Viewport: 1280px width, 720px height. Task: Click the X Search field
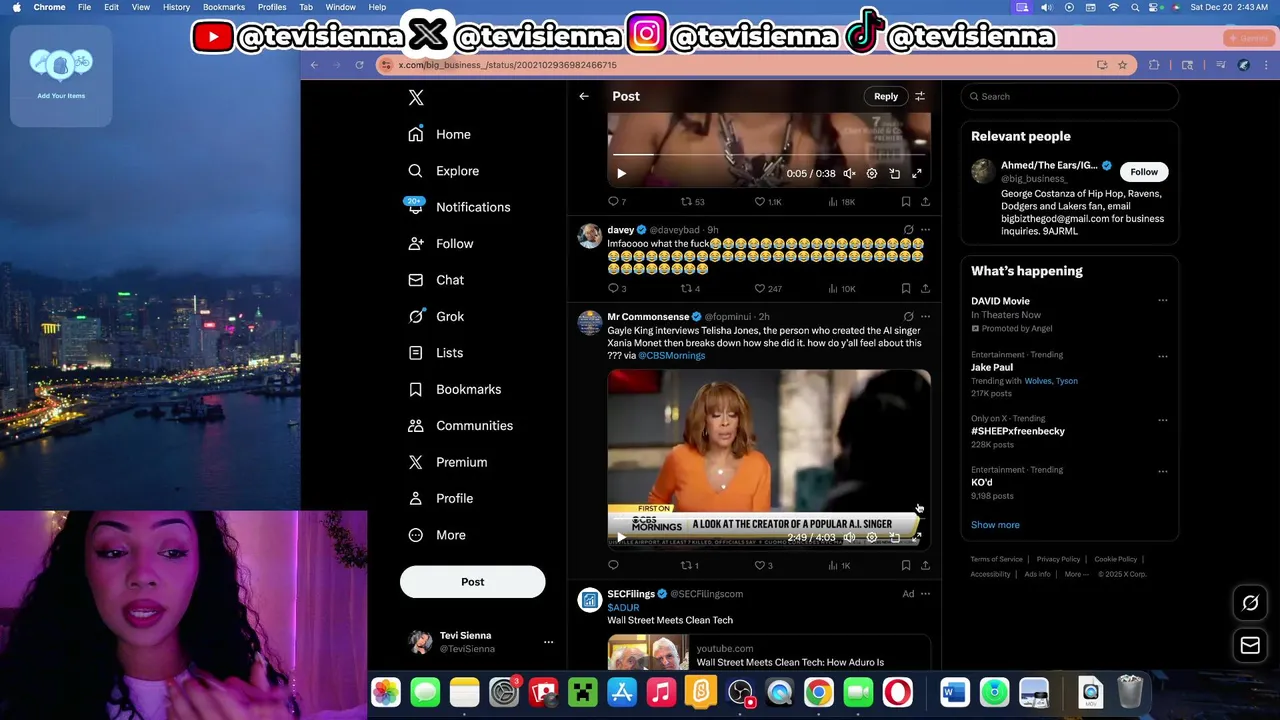tap(1070, 96)
